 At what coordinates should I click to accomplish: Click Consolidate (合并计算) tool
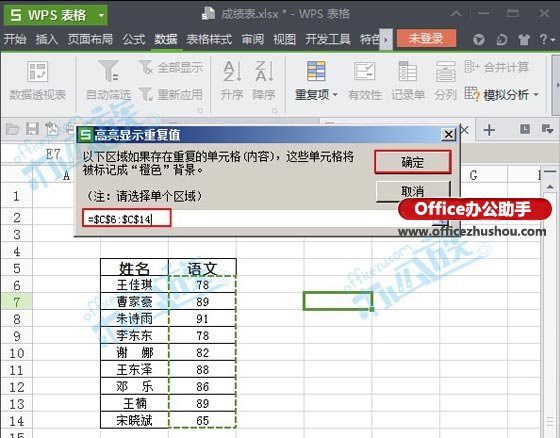pyautogui.click(x=496, y=67)
